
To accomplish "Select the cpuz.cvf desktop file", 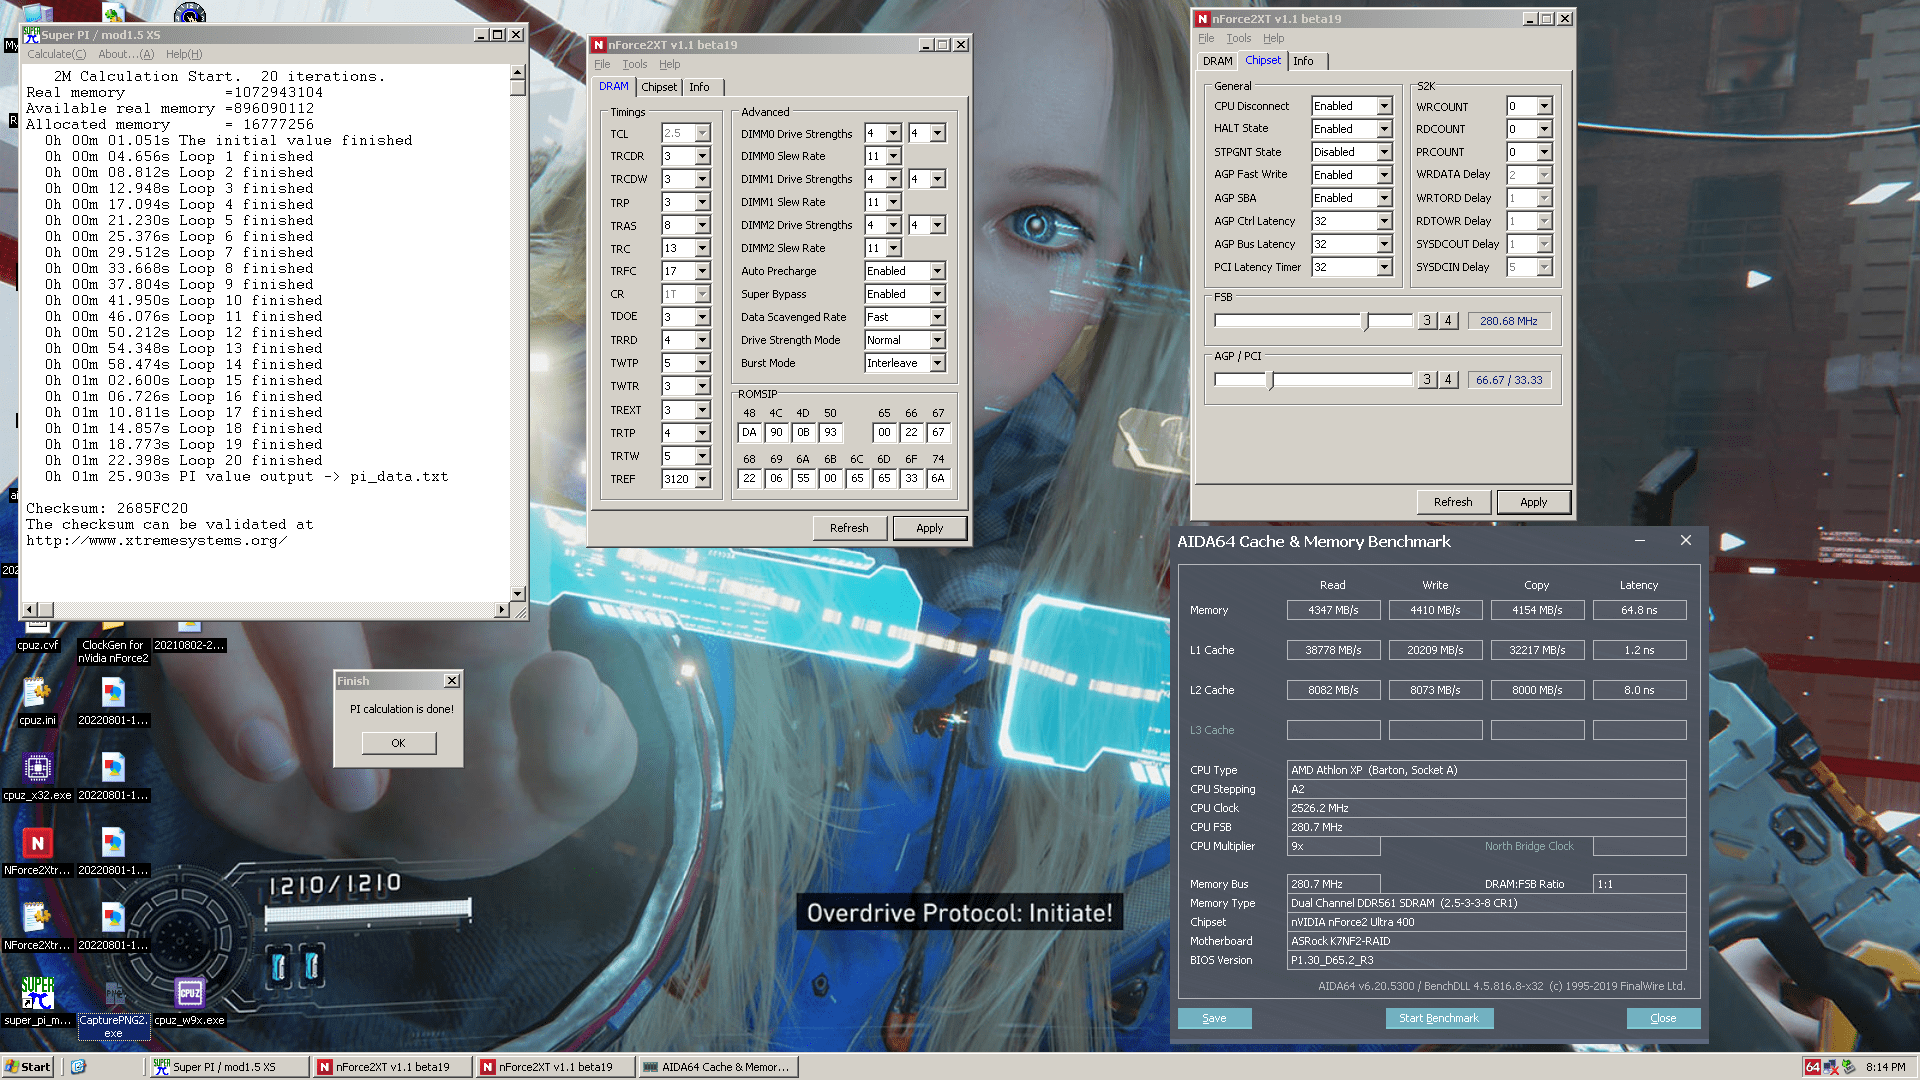I will pos(37,638).
